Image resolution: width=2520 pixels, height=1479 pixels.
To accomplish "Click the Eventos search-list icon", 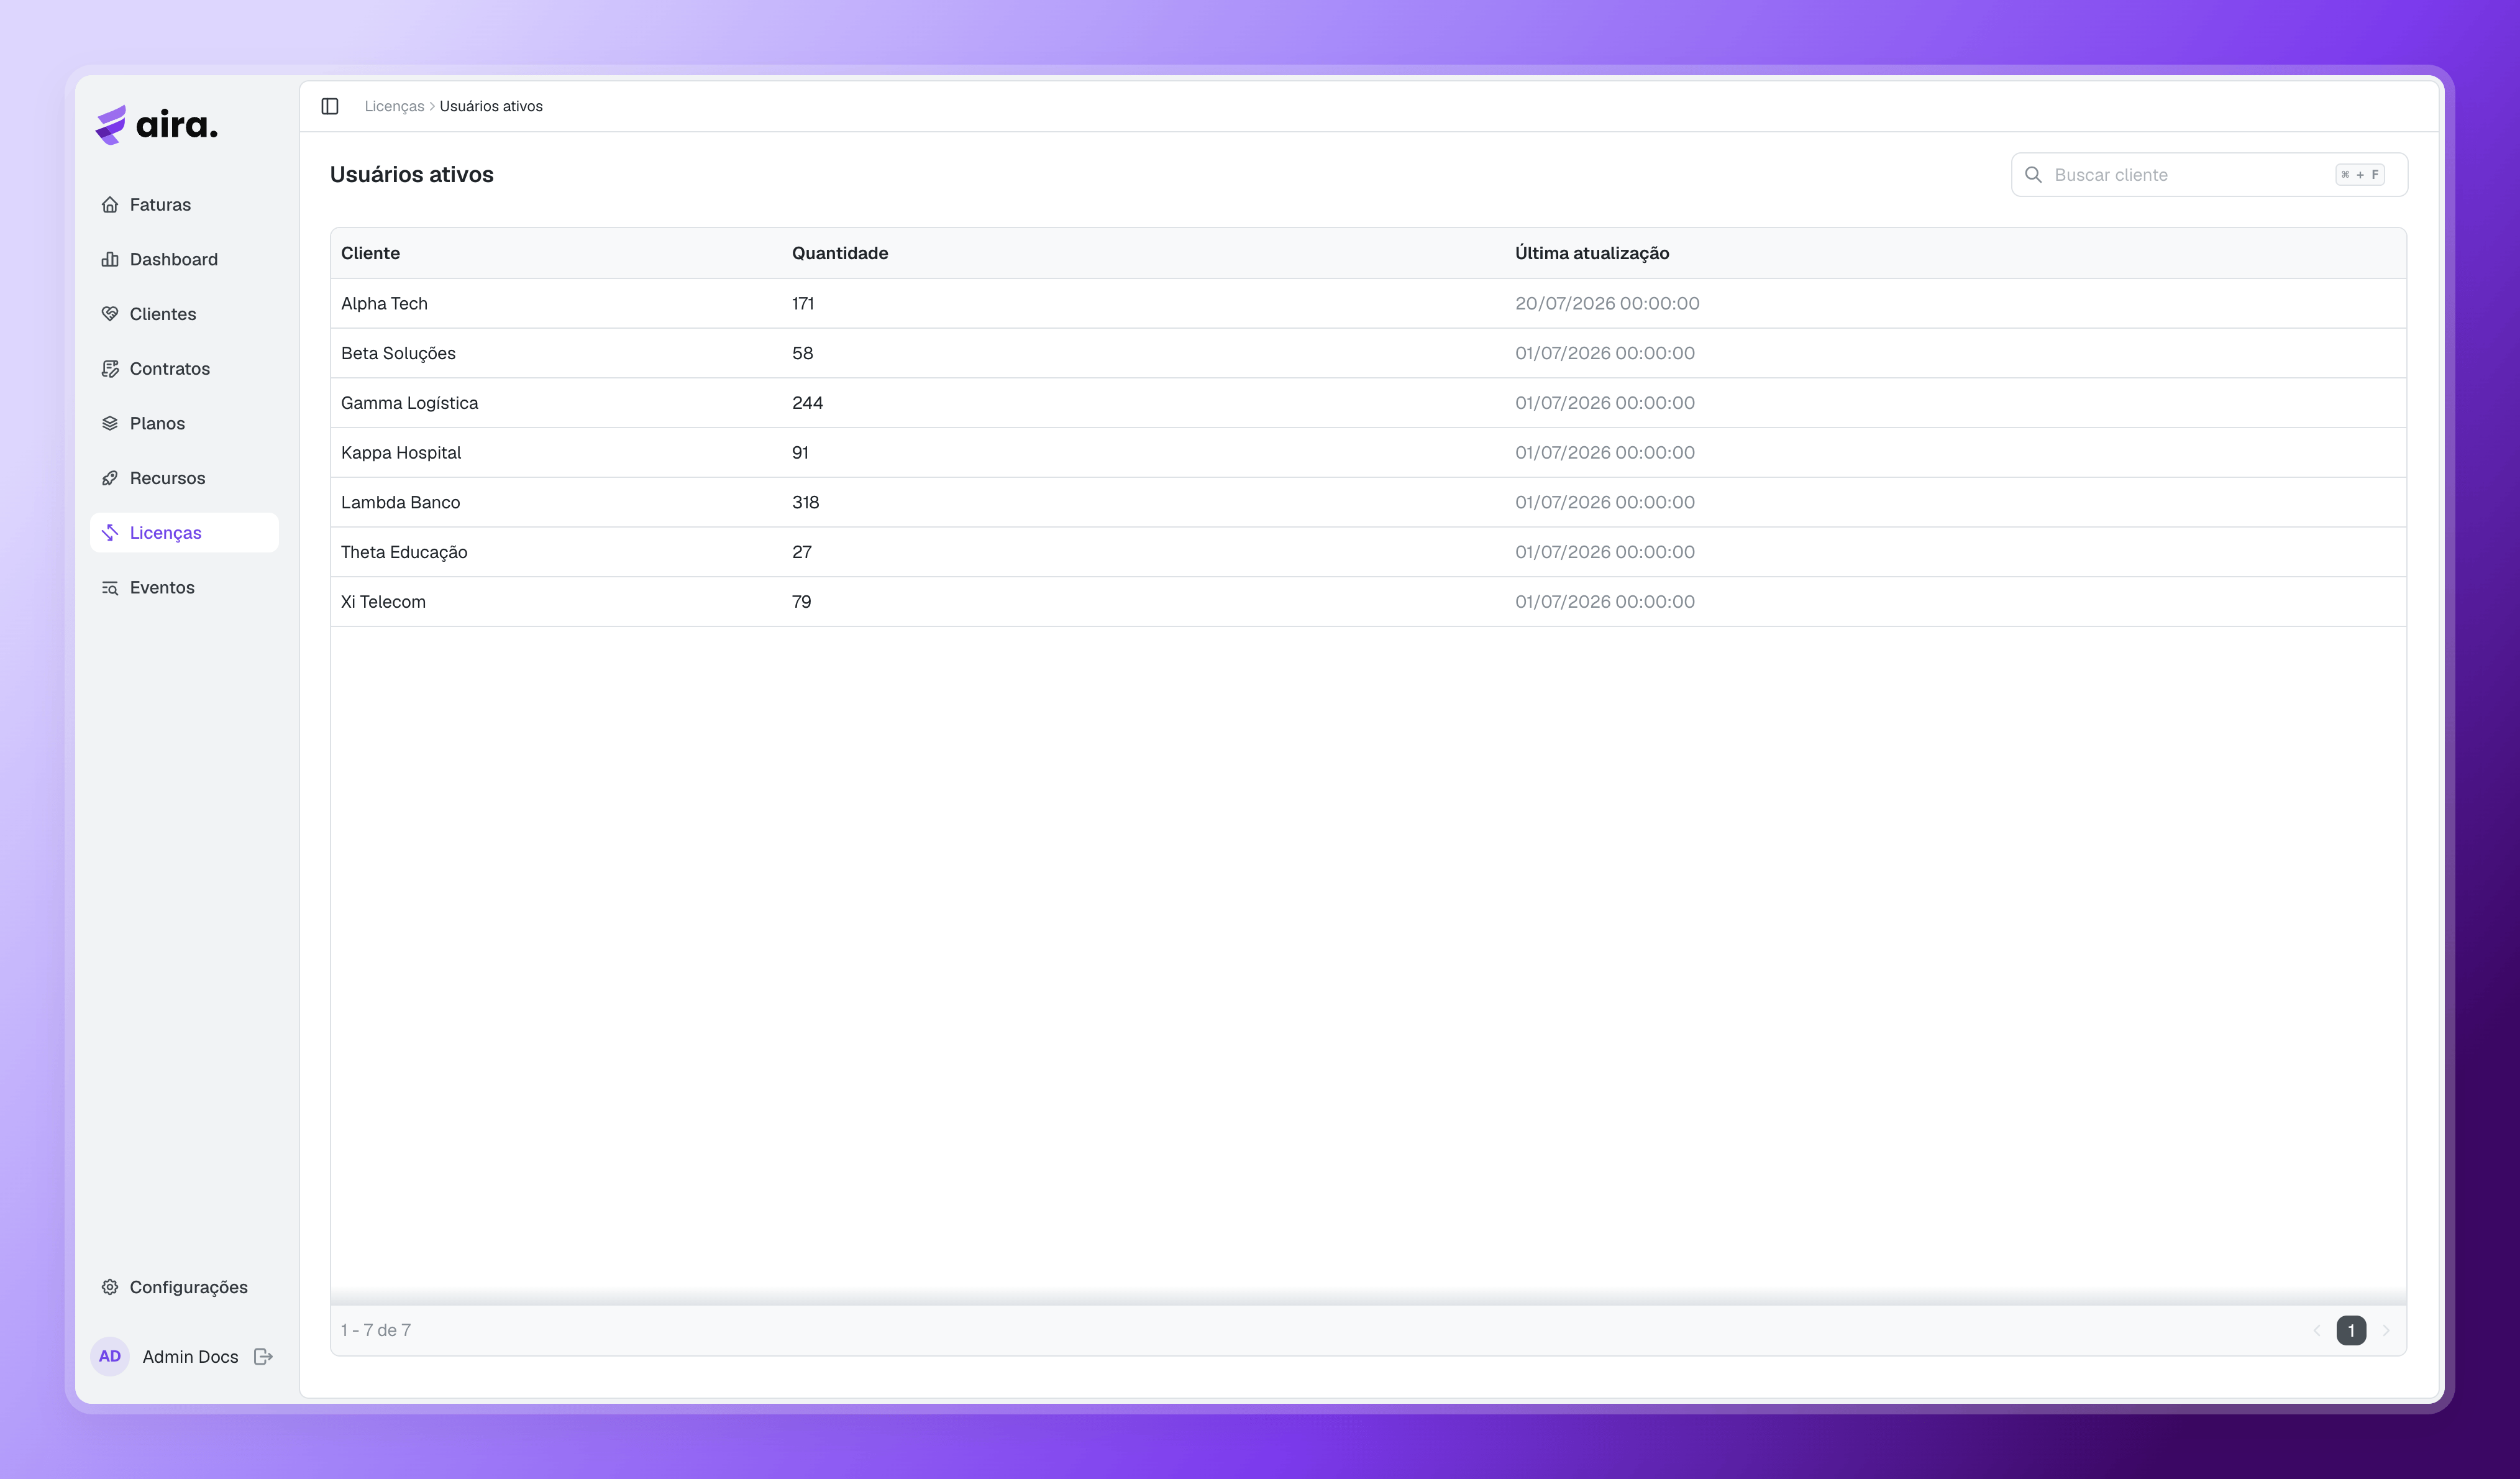I will point(110,587).
